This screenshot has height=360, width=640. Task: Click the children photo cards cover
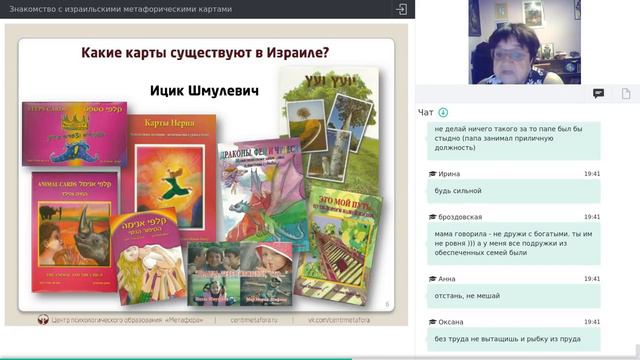point(240,274)
